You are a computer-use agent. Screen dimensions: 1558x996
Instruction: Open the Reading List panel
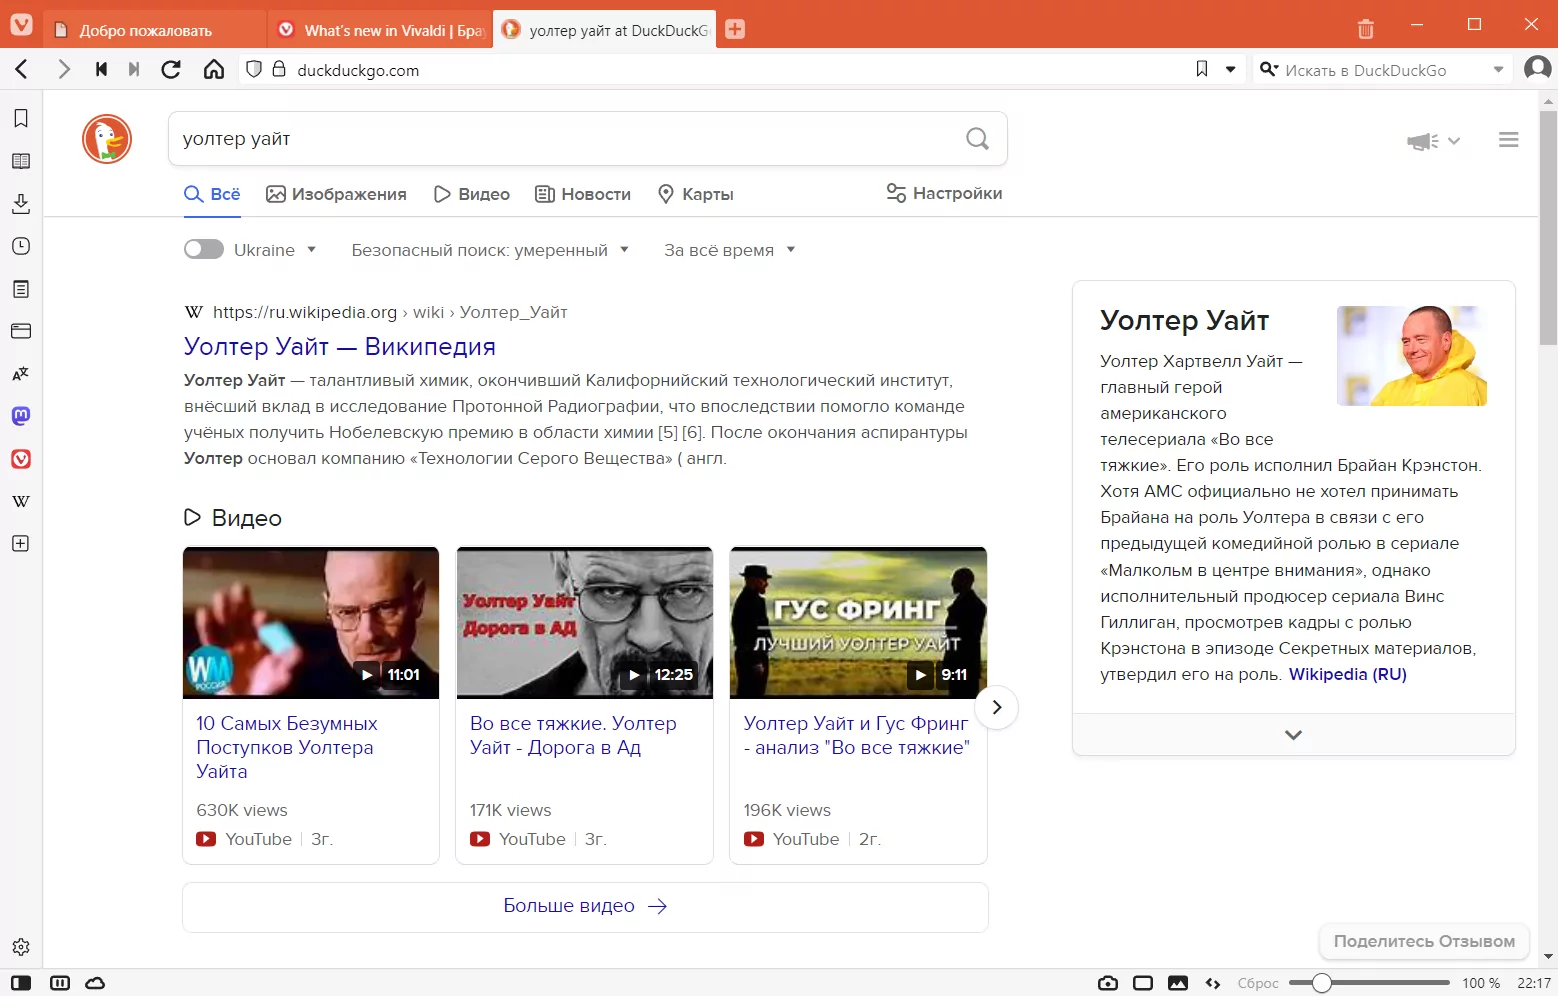(x=21, y=161)
